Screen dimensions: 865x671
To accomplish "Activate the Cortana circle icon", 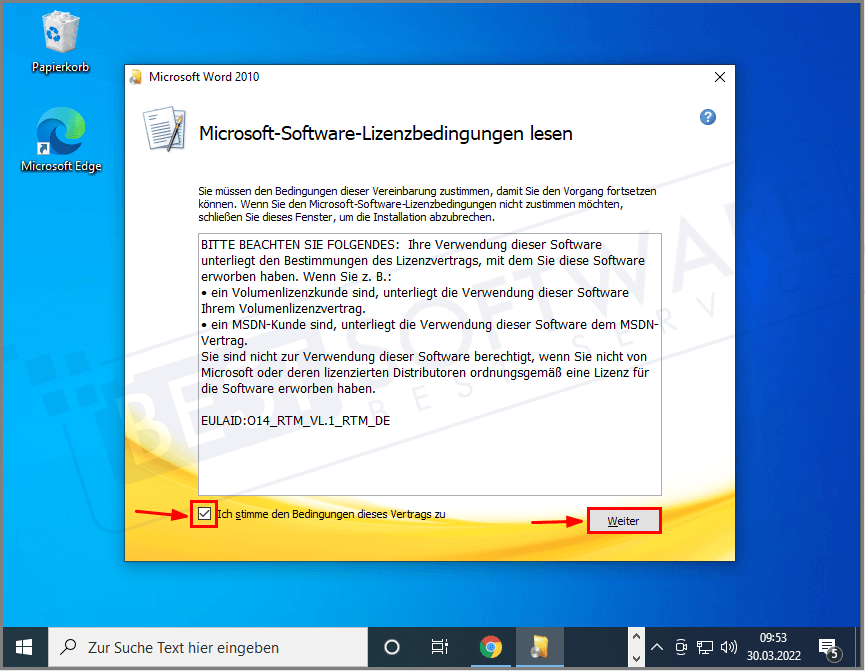I will [x=392, y=647].
